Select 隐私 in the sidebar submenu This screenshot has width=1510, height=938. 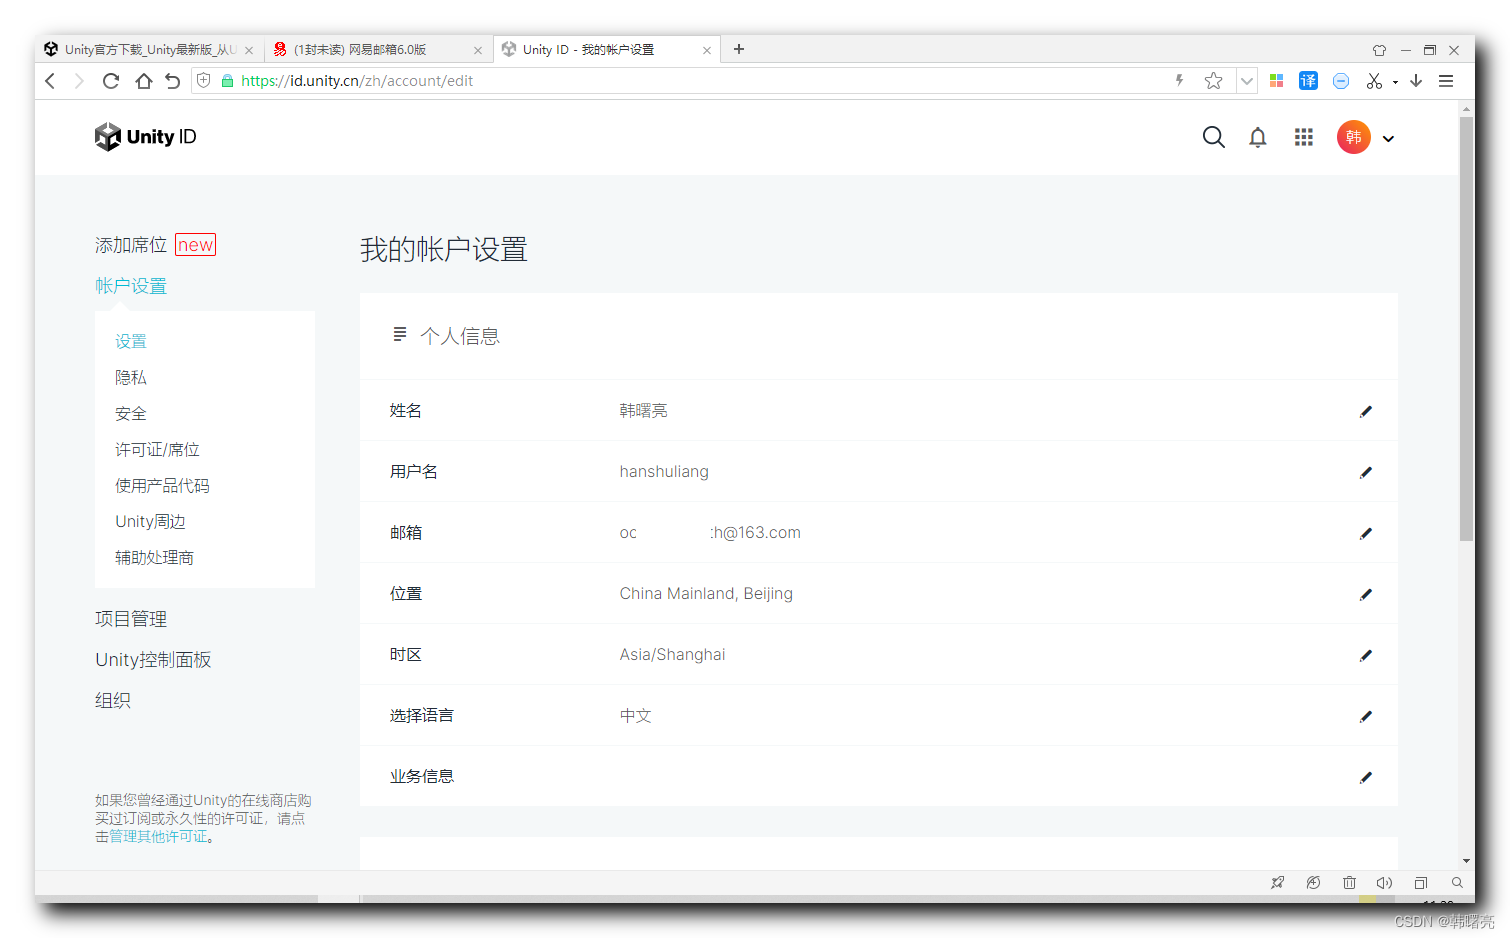(131, 377)
